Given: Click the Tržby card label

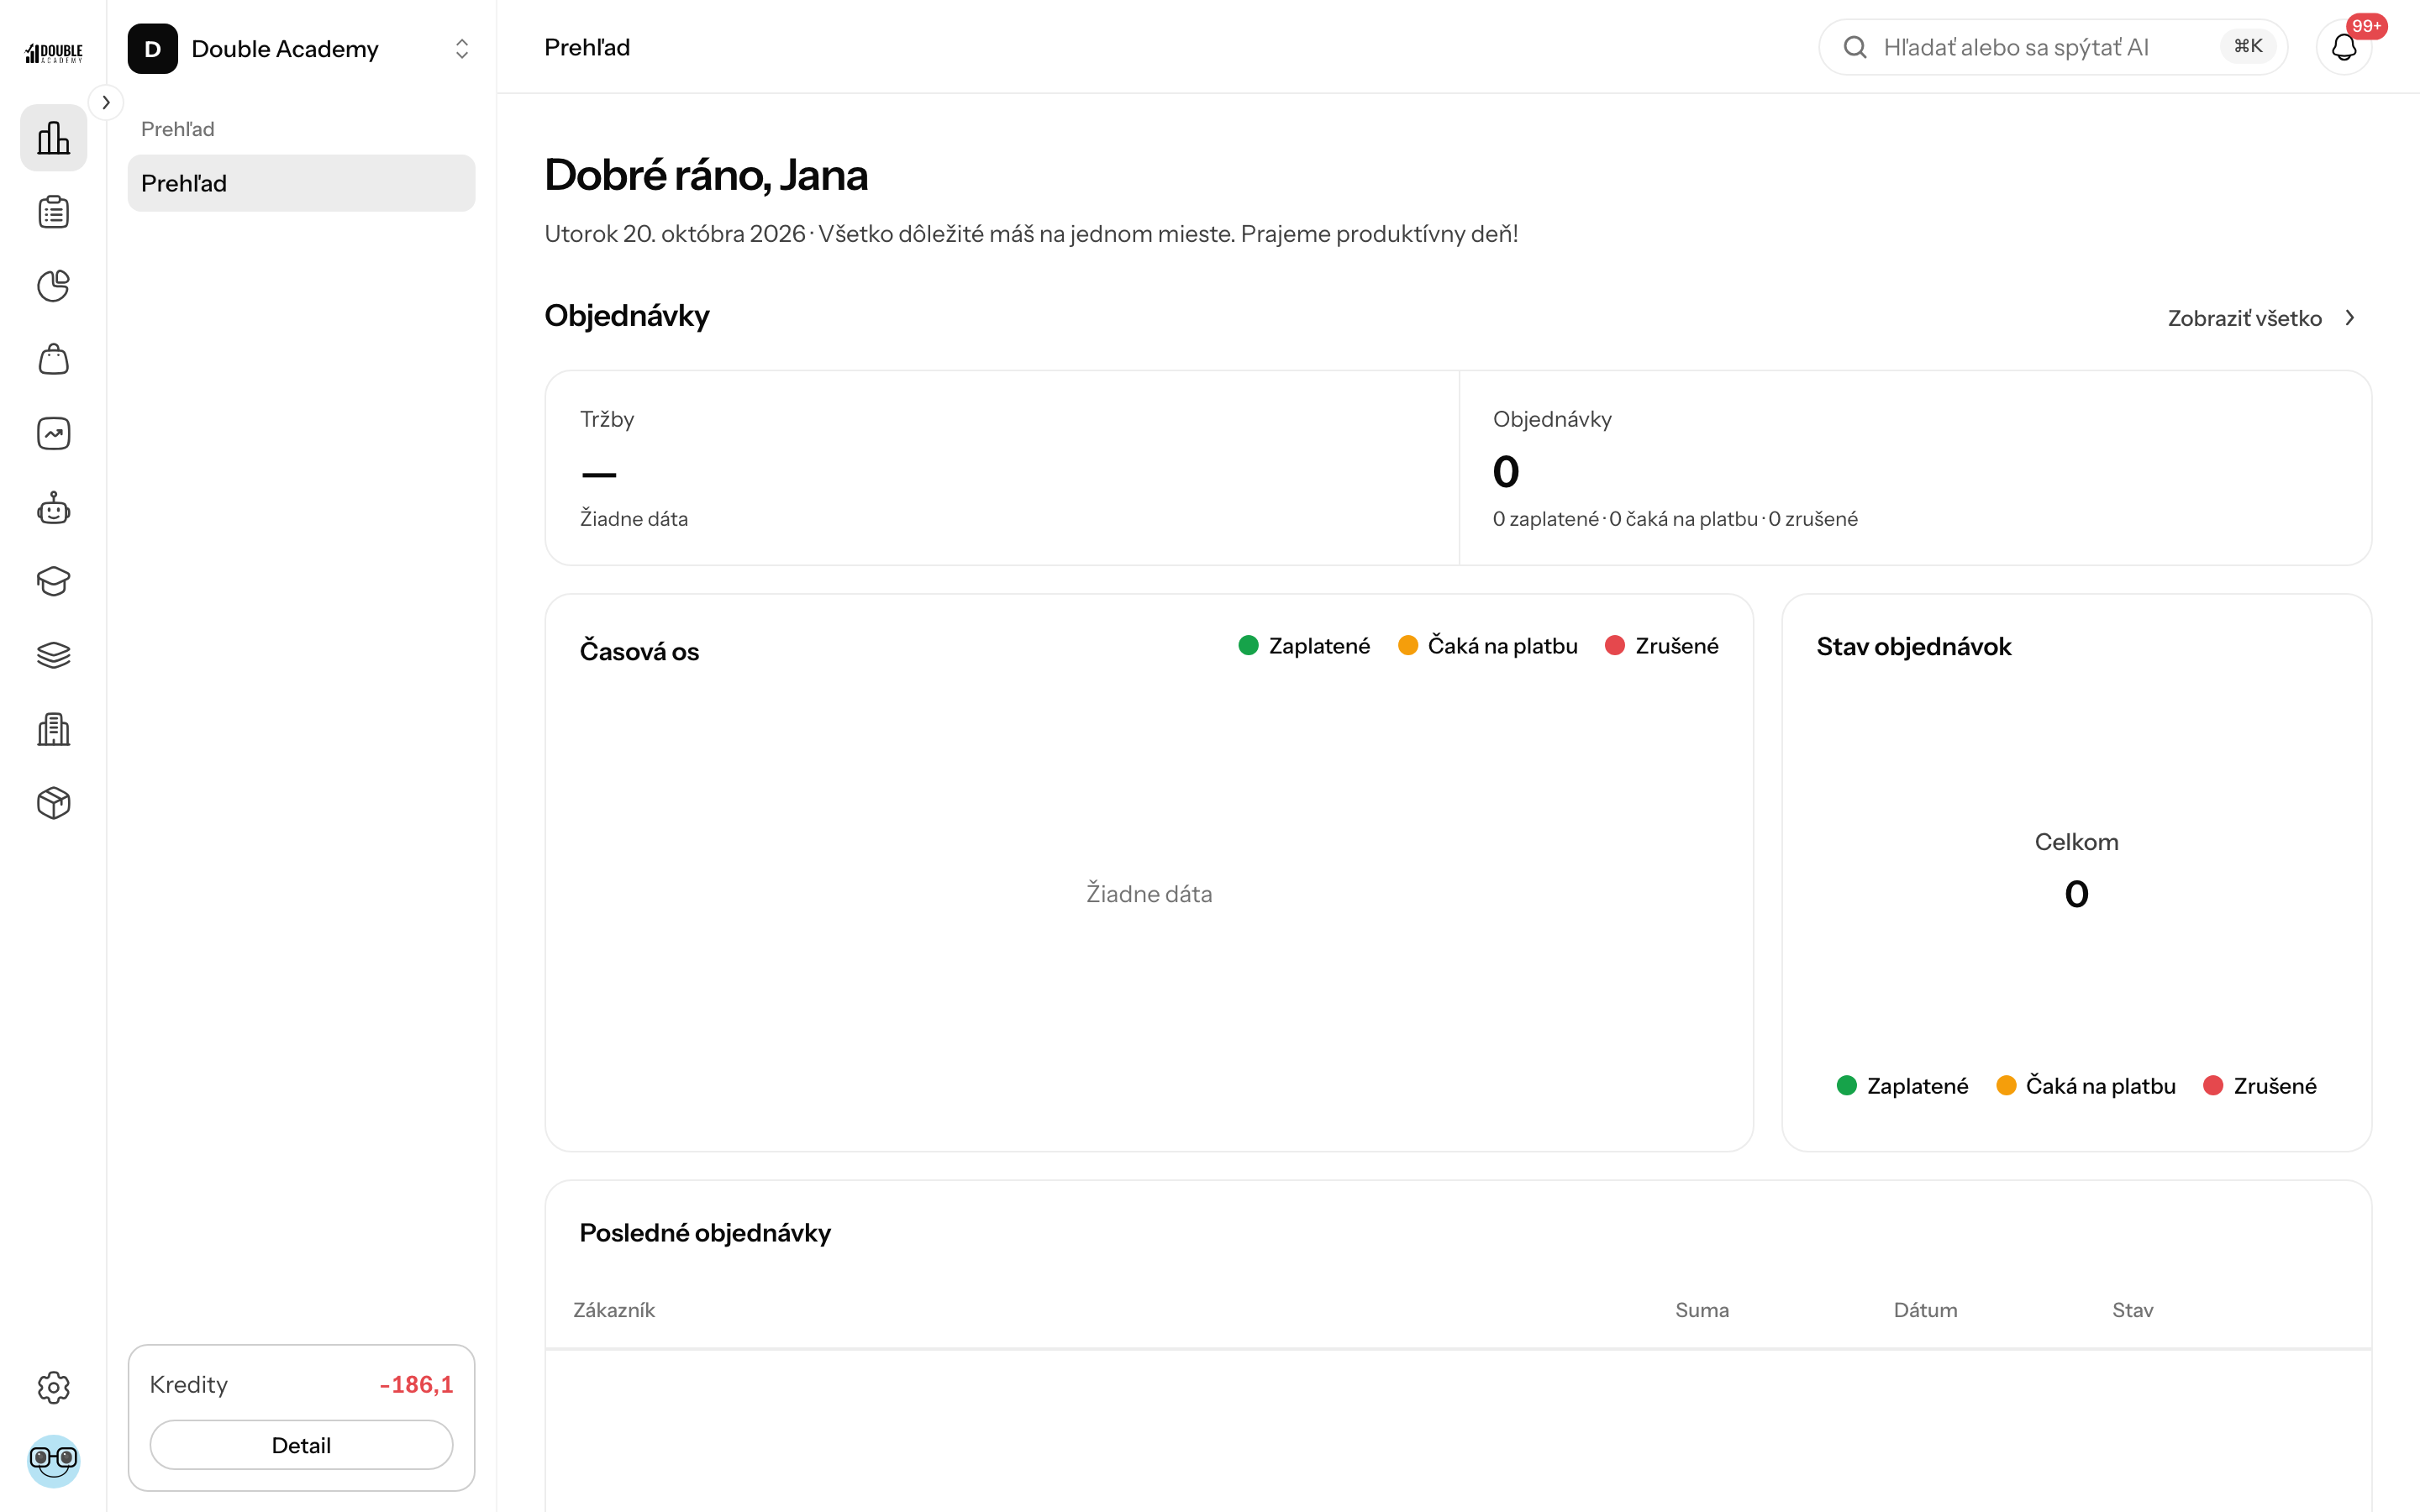Looking at the screenshot, I should [607, 419].
